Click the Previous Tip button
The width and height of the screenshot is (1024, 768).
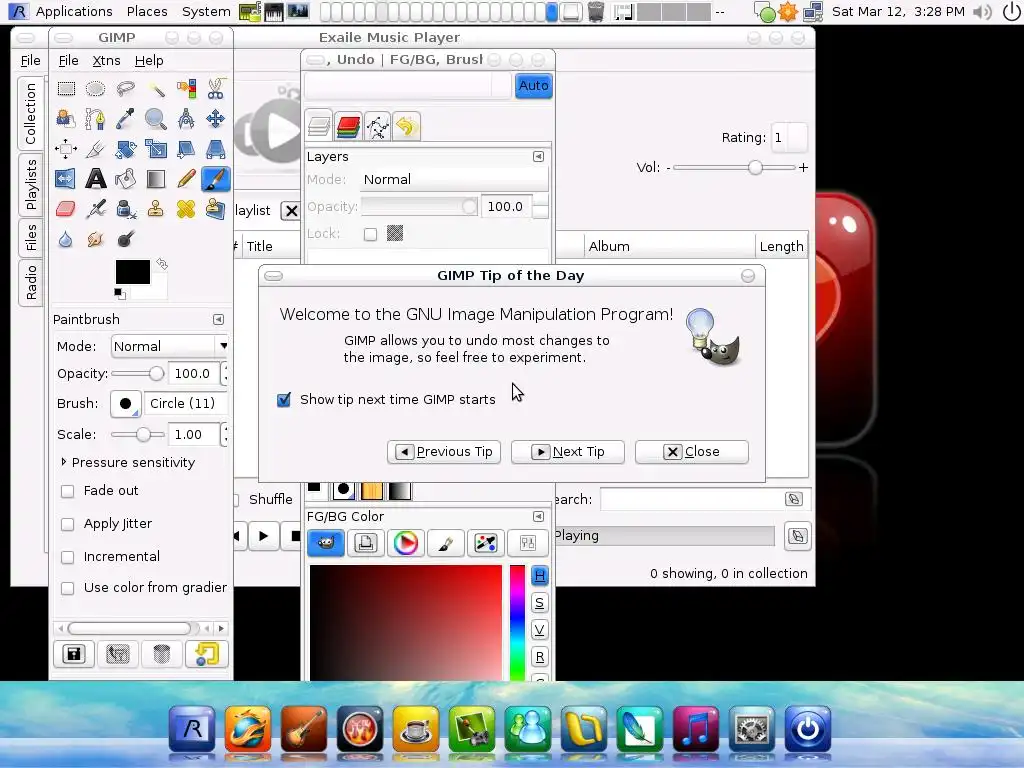pyautogui.click(x=444, y=452)
